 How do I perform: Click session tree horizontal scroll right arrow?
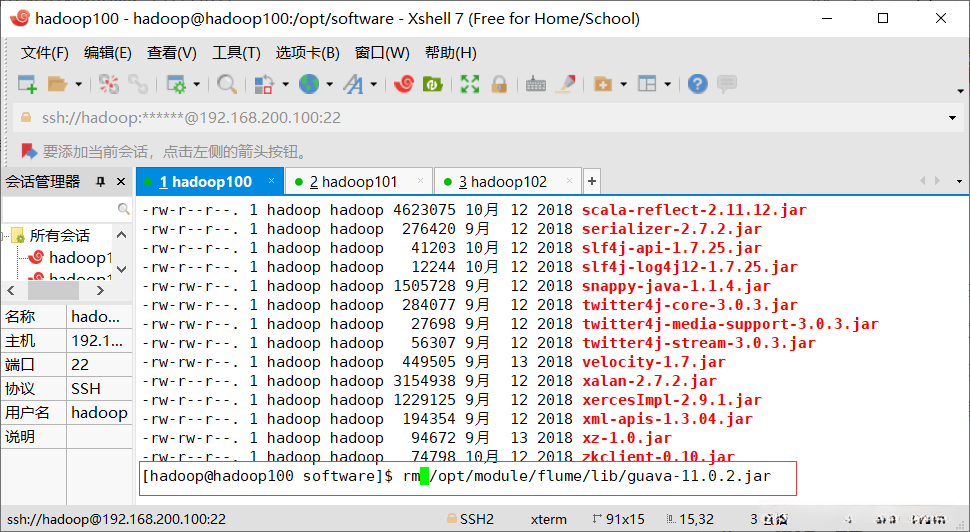click(101, 290)
